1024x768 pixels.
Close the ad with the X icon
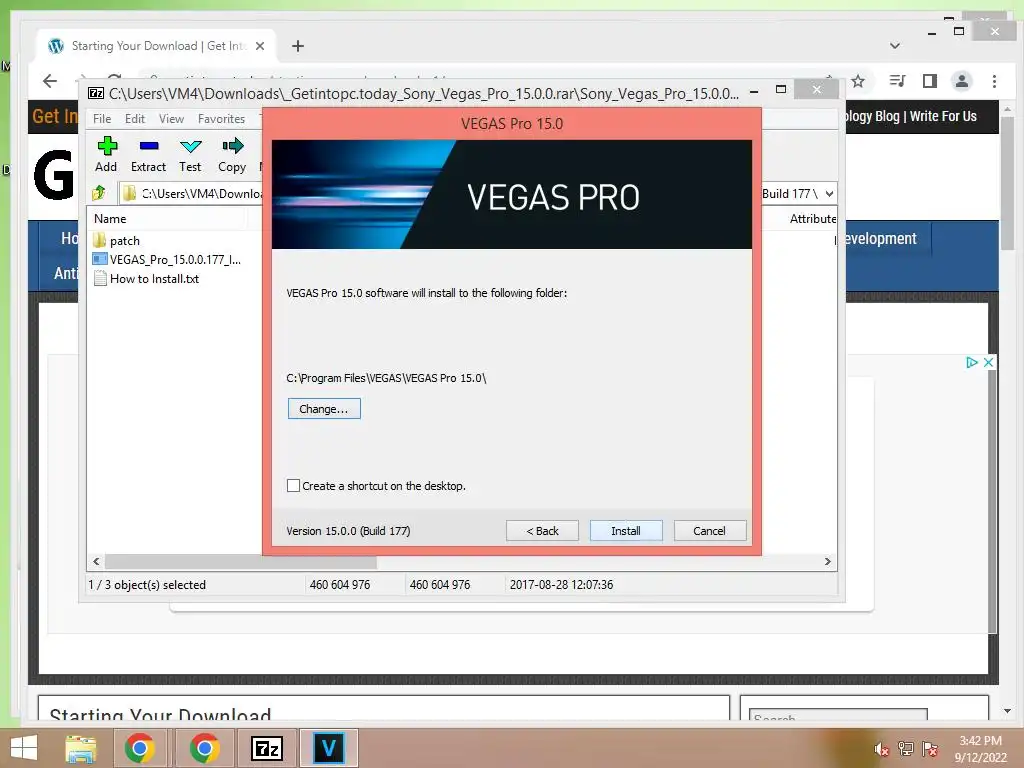989,362
